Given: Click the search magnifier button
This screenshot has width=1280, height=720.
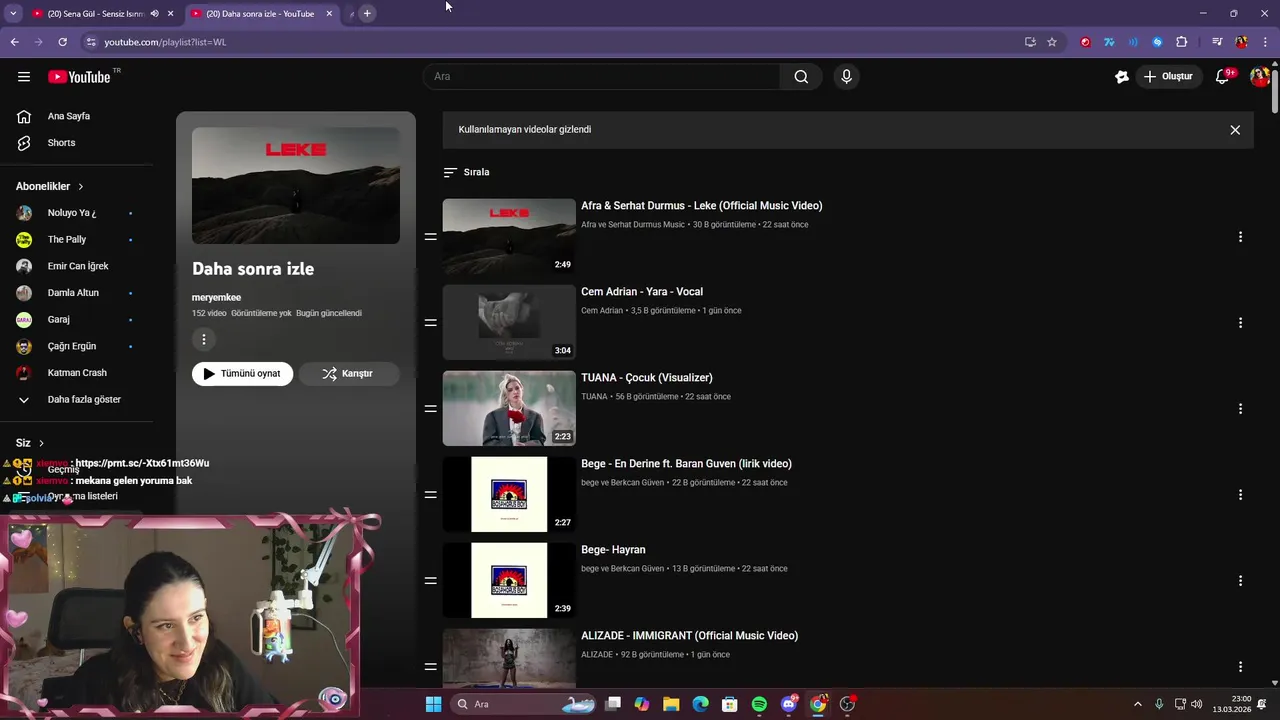Looking at the screenshot, I should (801, 77).
